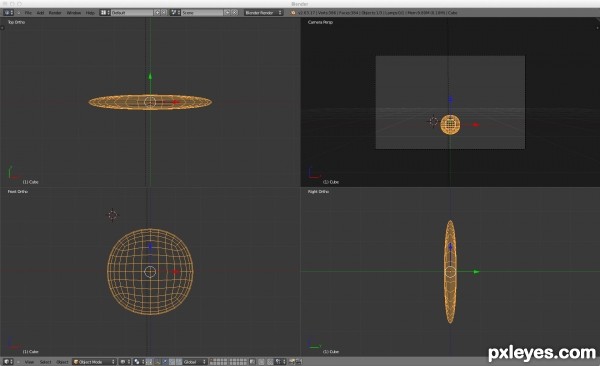Click the Front Ortho viewport label
The width and height of the screenshot is (600, 366).
pyautogui.click(x=18, y=191)
